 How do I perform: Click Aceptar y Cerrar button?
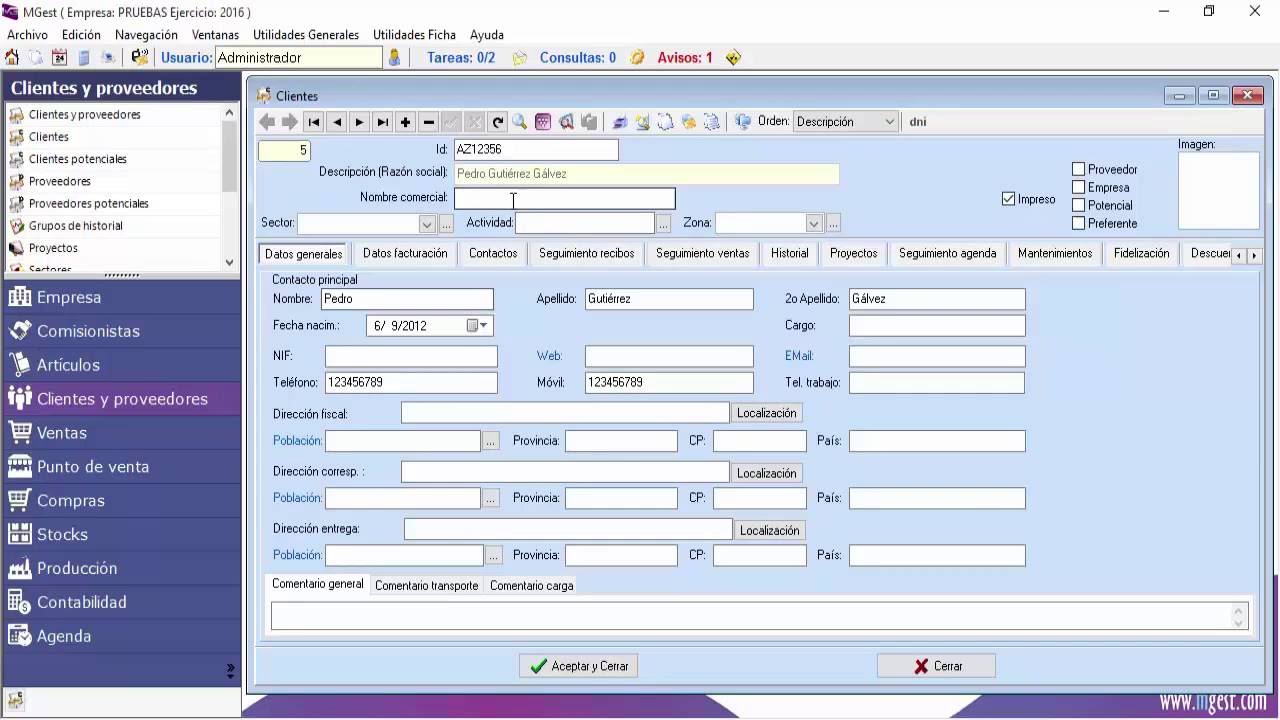pyautogui.click(x=579, y=666)
